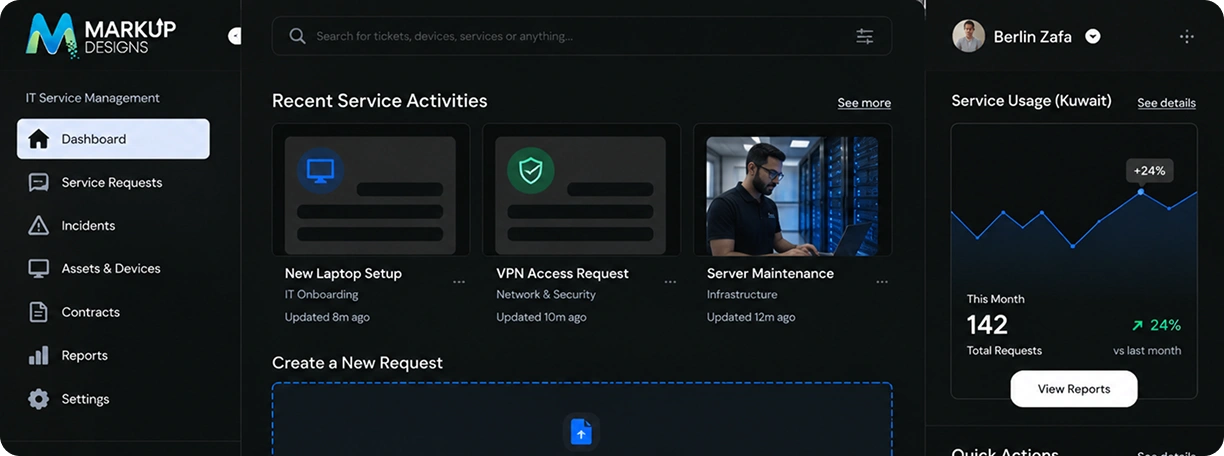The image size is (1224, 456).
Task: Click the blue monitor icon on laptop card
Action: [x=320, y=170]
